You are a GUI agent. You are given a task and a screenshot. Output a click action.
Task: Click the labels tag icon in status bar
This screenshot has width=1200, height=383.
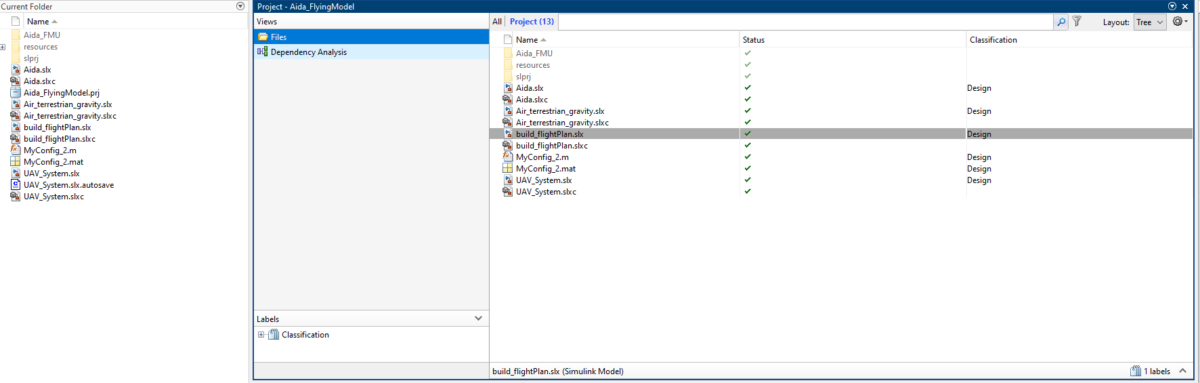(x=1134, y=371)
